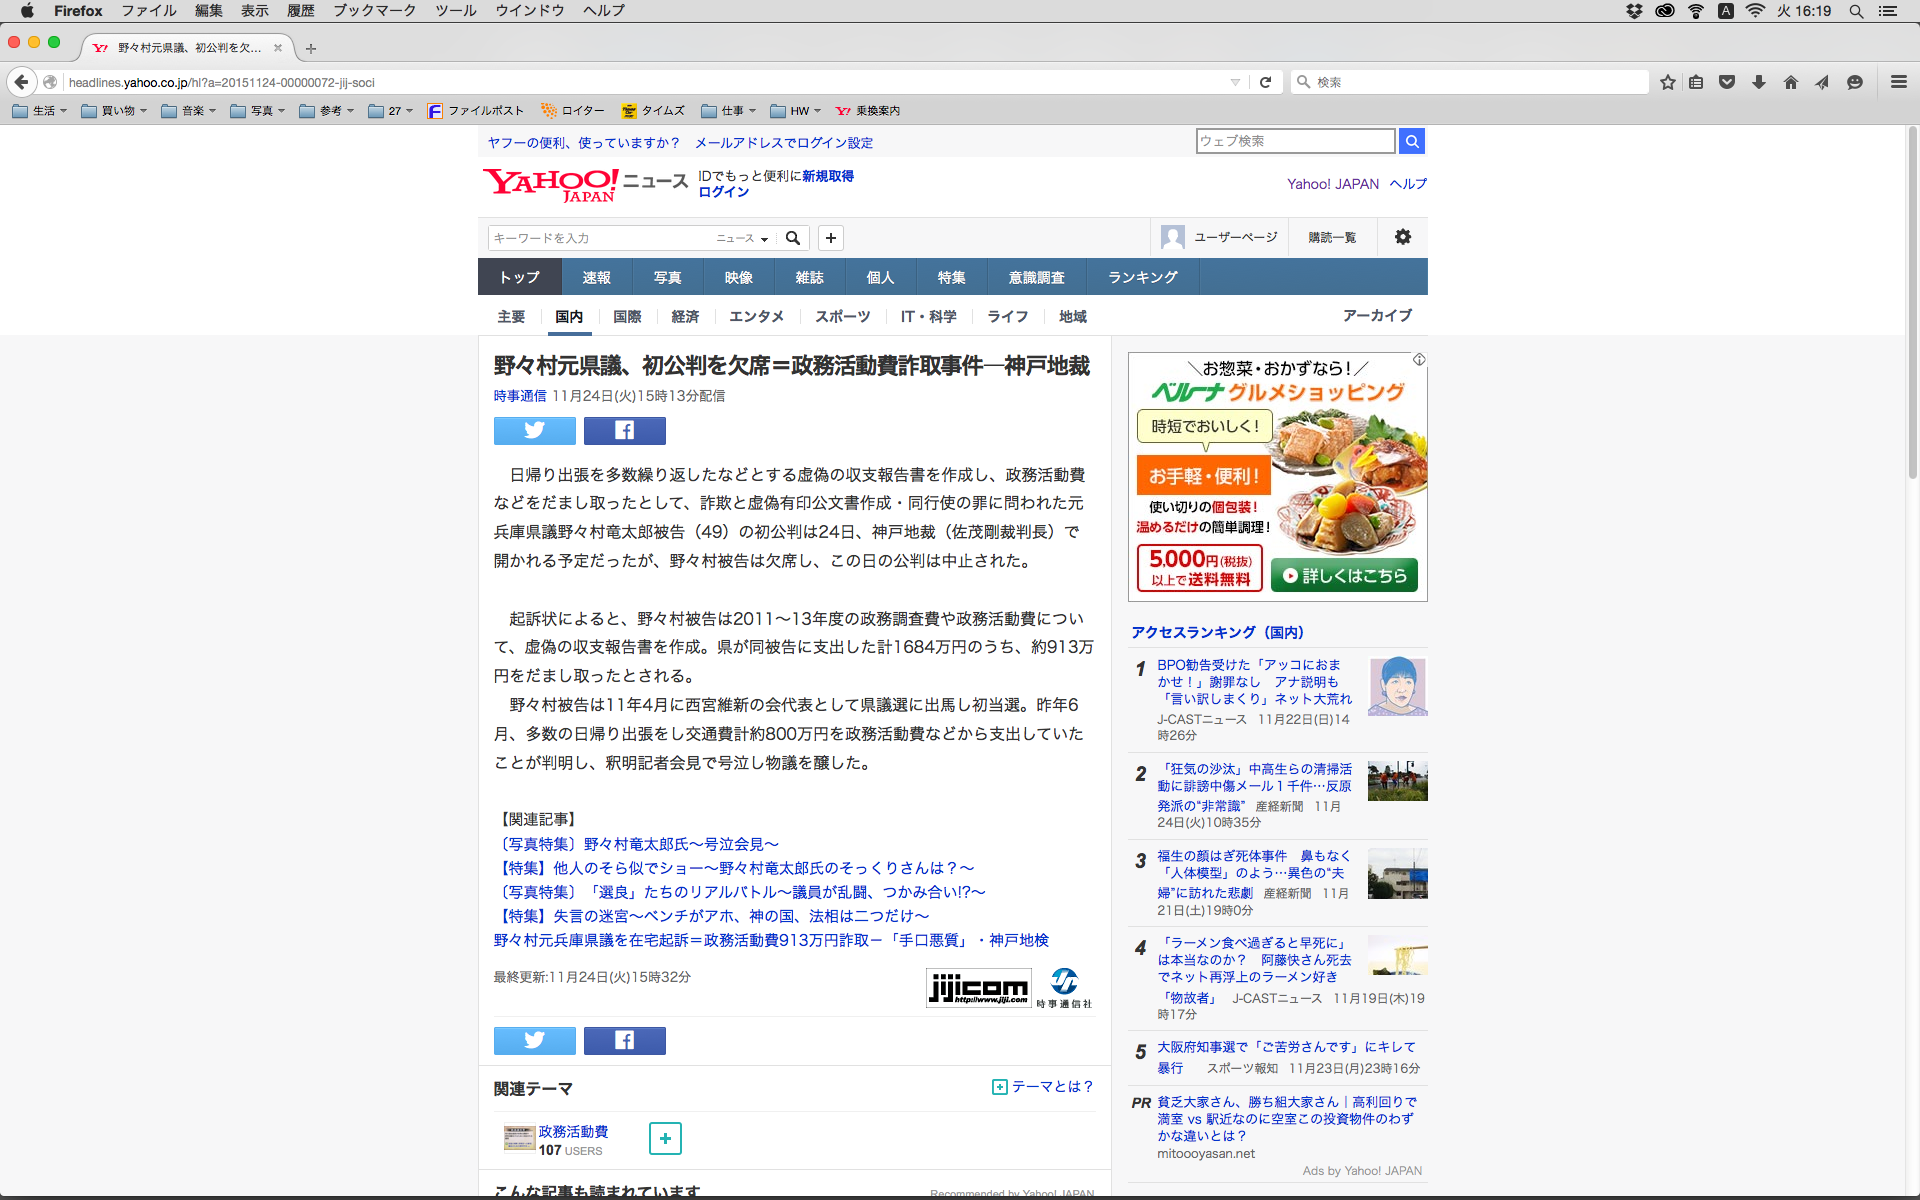This screenshot has width=1920, height=1200.
Task: Open the ブックマーク menu in menu bar
Action: tap(374, 11)
